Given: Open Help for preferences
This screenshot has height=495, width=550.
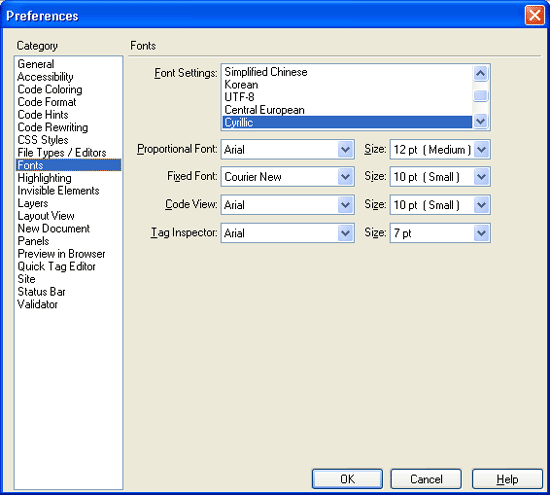Looking at the screenshot, I should 507,479.
